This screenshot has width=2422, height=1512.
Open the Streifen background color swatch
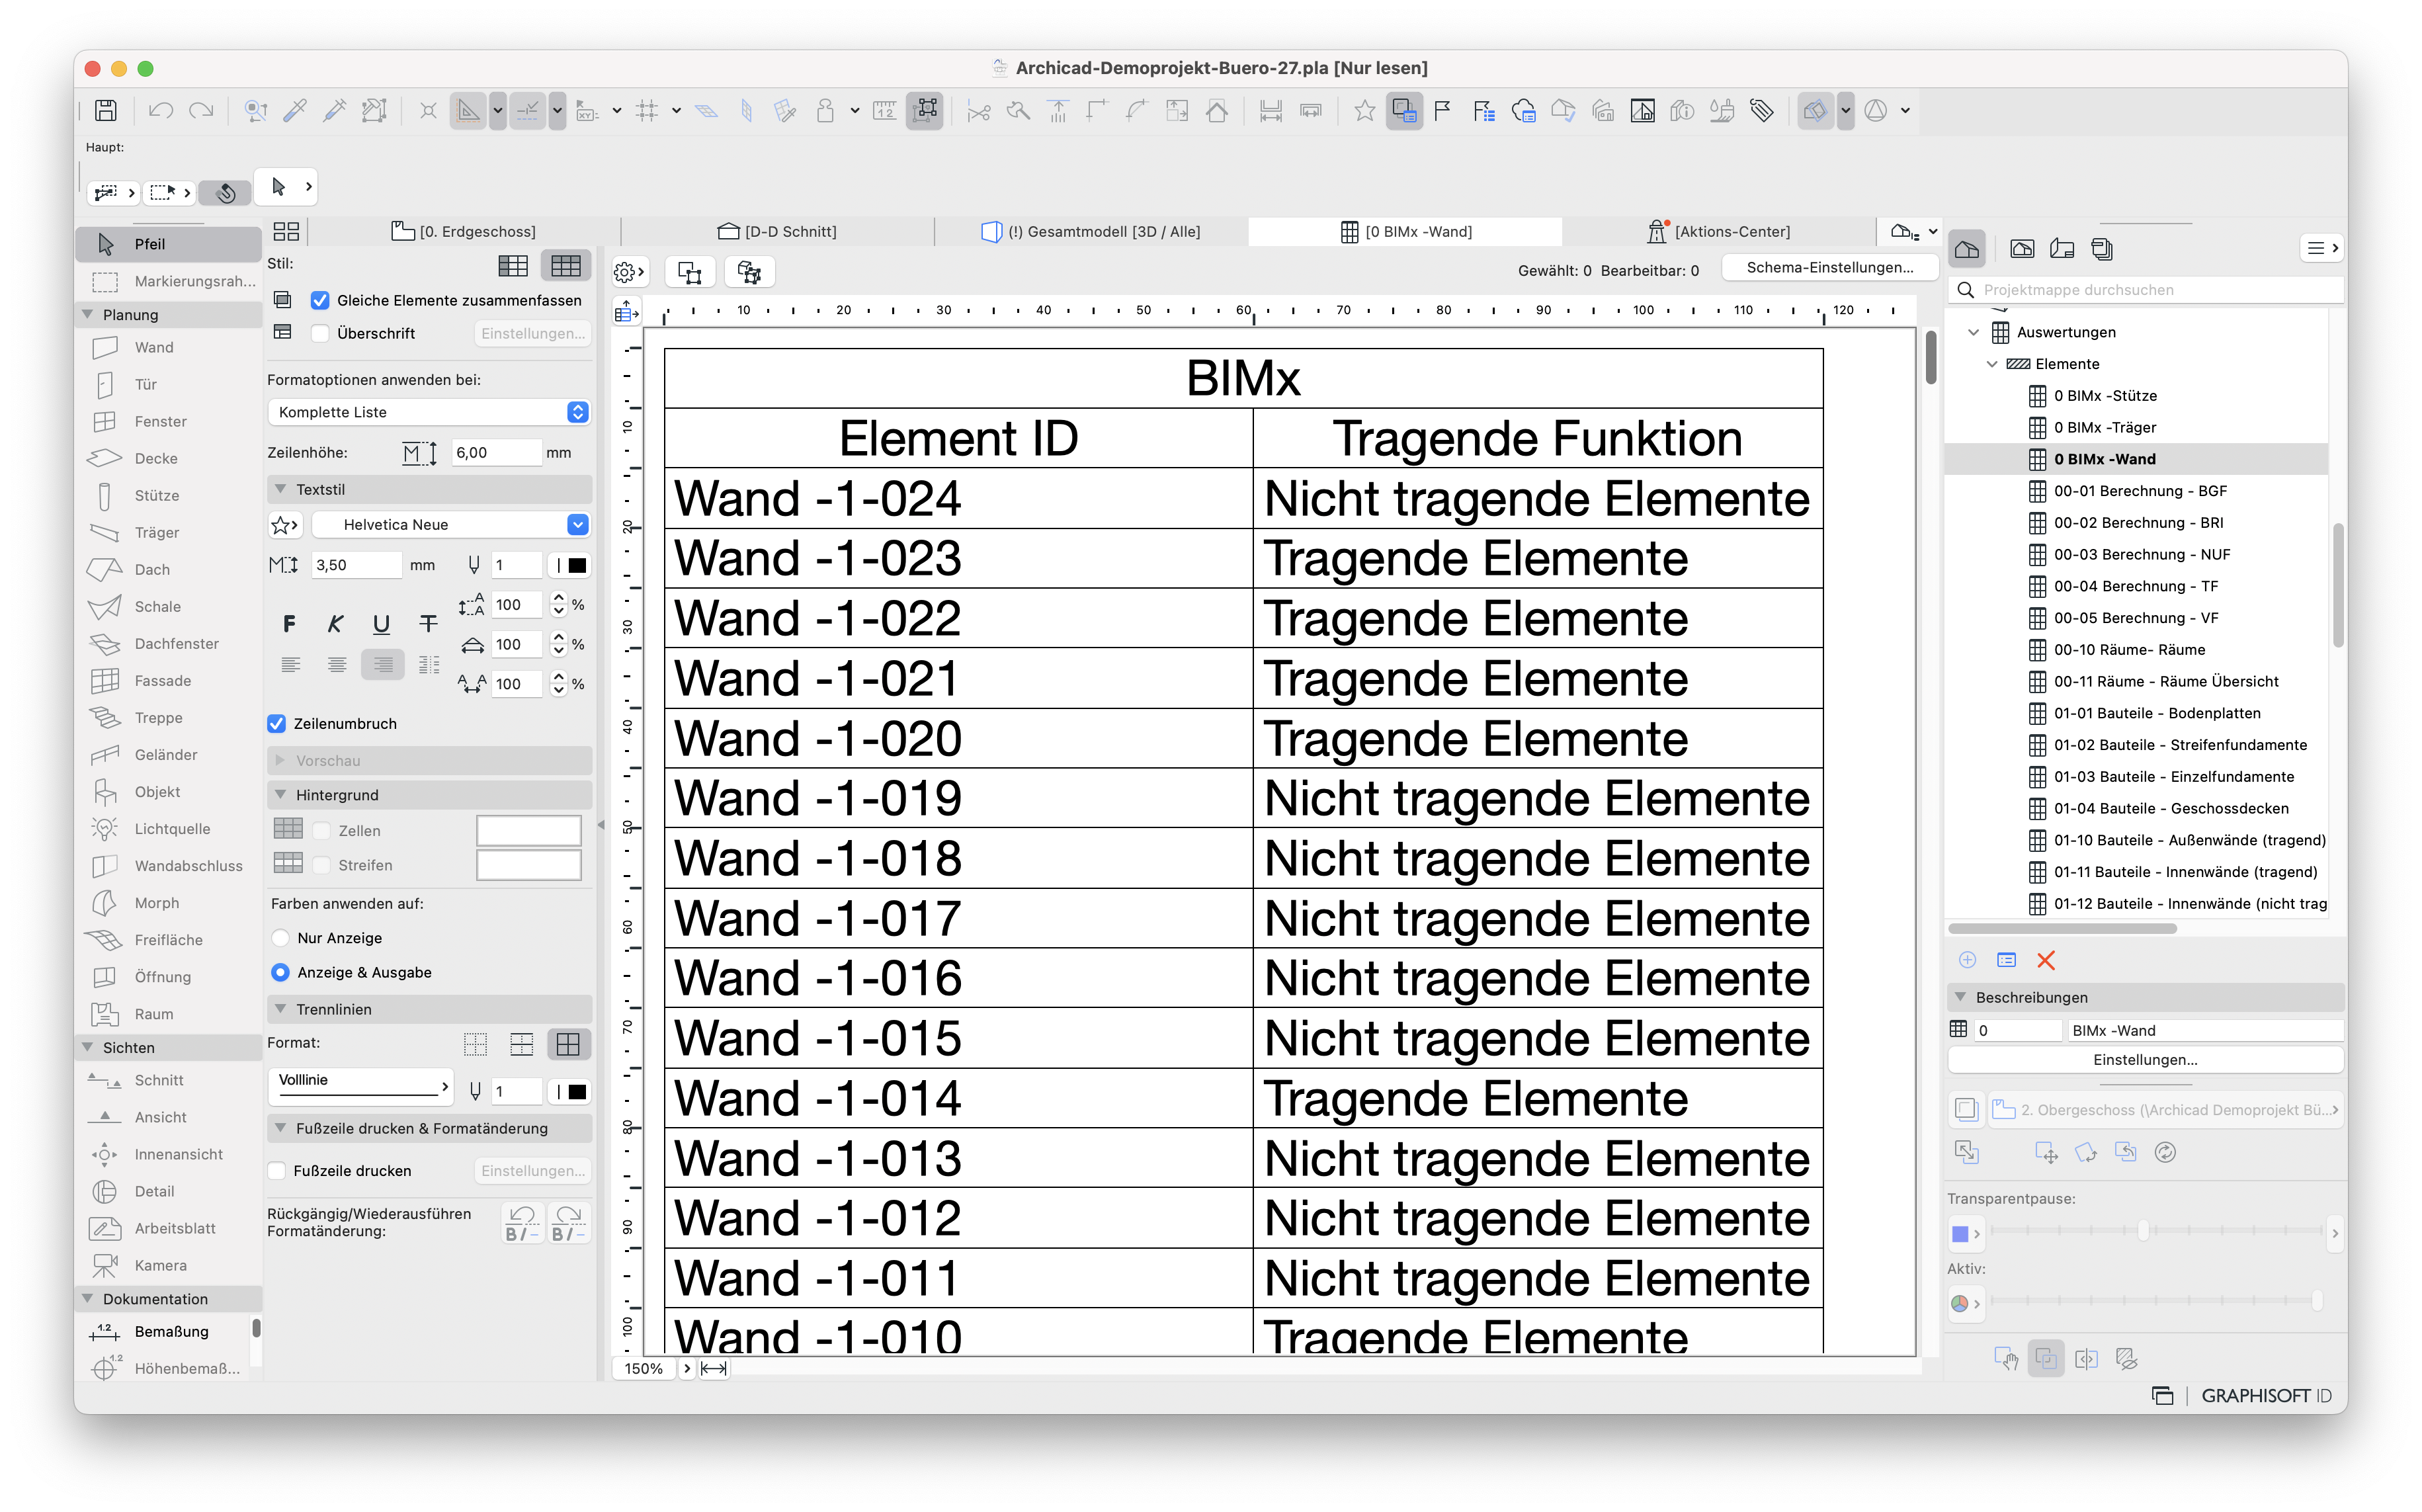tap(528, 865)
